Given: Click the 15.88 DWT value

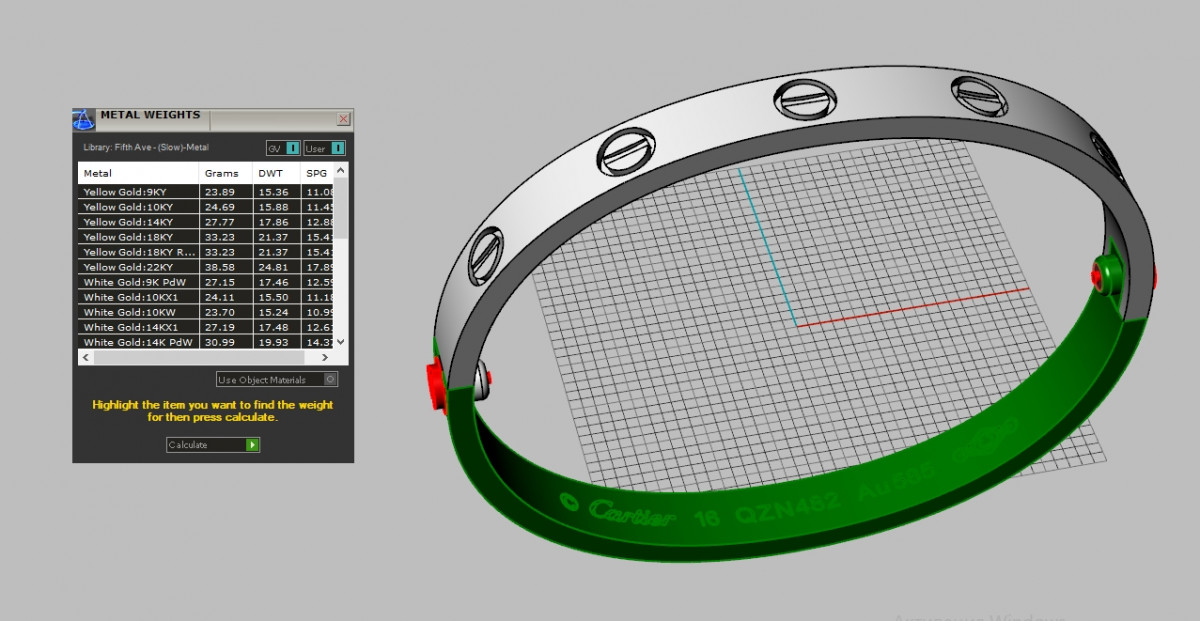Looking at the screenshot, I should [x=274, y=207].
